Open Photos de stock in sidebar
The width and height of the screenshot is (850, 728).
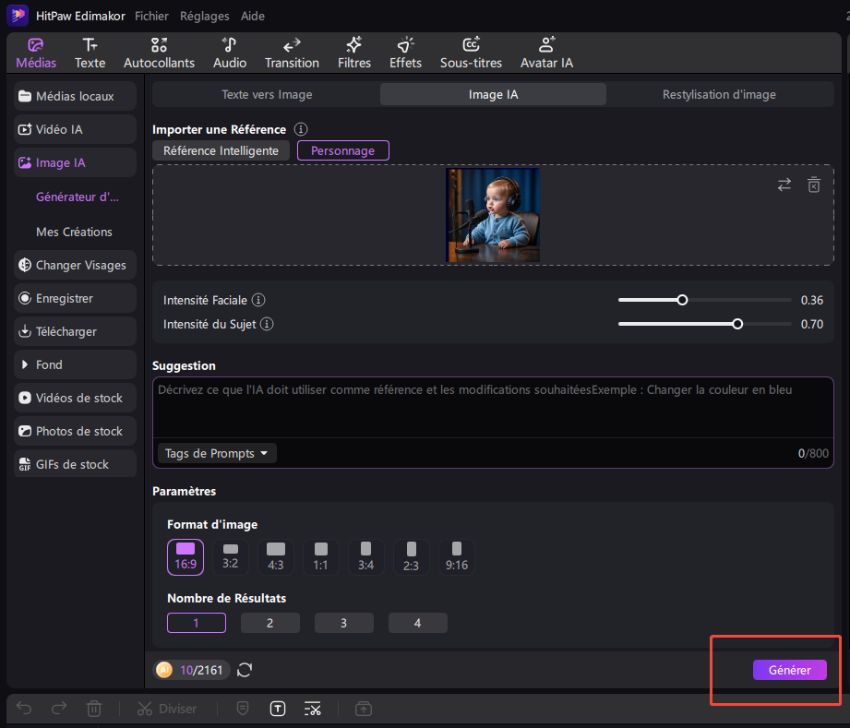[75, 431]
